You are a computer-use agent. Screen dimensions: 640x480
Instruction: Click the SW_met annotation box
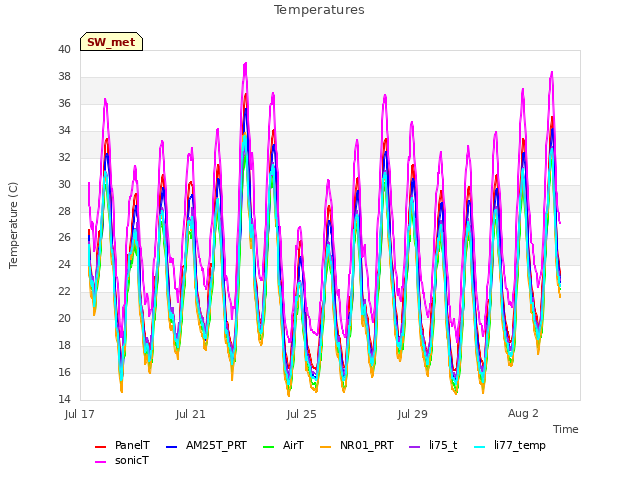pos(111,42)
